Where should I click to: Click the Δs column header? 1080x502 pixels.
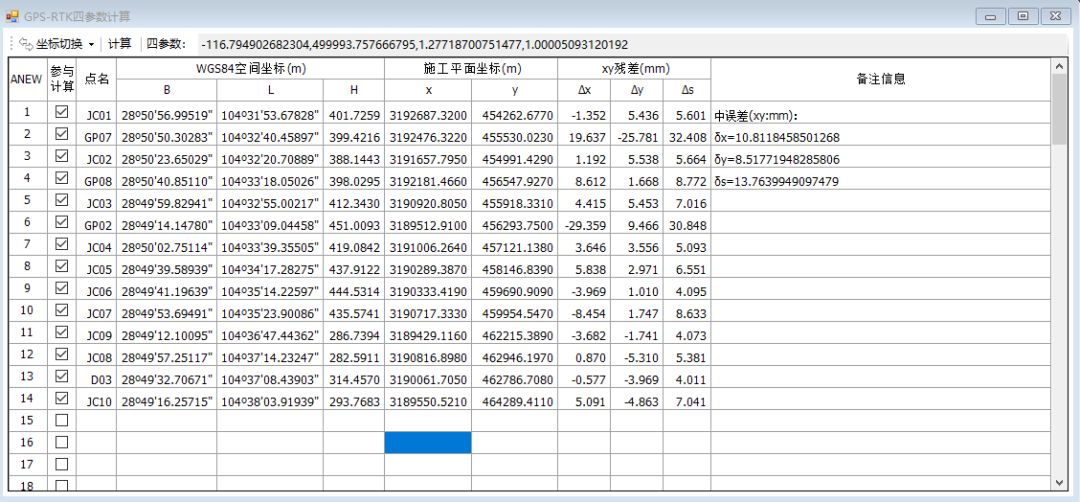coord(687,90)
